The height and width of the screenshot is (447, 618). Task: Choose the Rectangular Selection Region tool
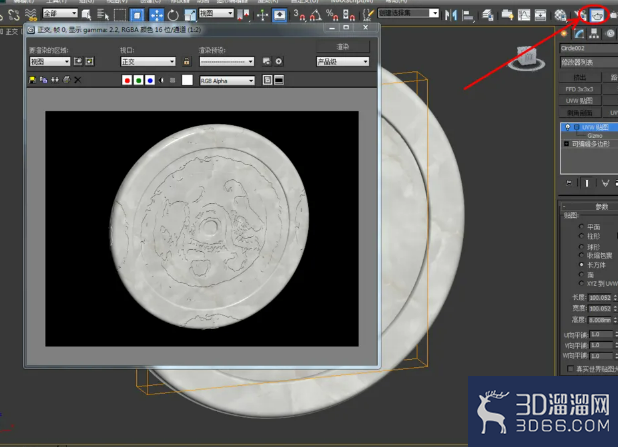(x=119, y=15)
